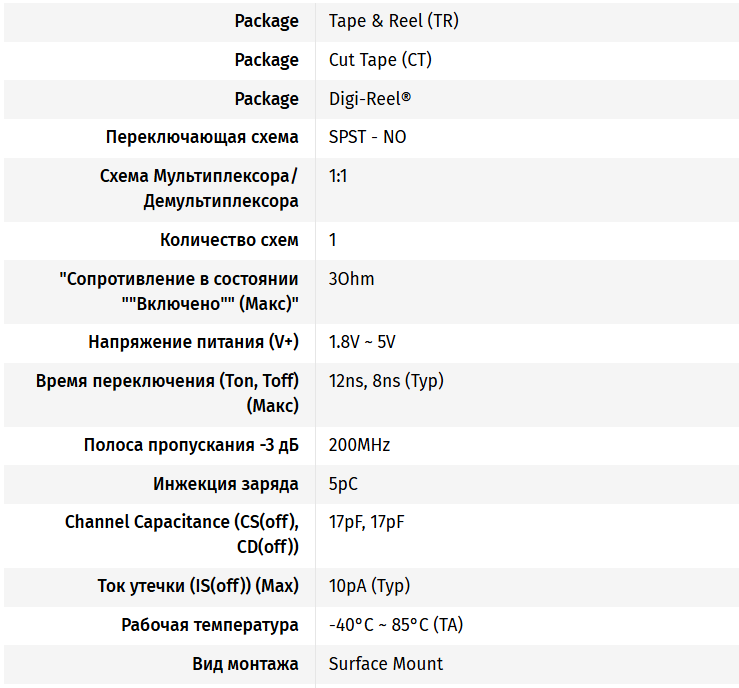This screenshot has width=739, height=688.
Task: Click the "Переключающая схема" label
Action: coord(202,137)
